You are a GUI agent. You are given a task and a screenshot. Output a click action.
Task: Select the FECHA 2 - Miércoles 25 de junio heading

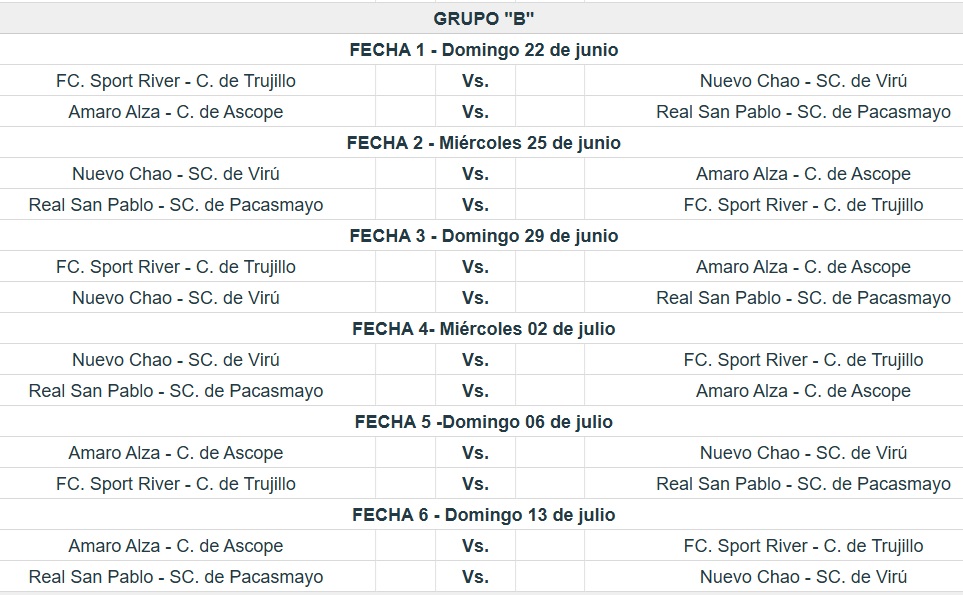coord(483,142)
